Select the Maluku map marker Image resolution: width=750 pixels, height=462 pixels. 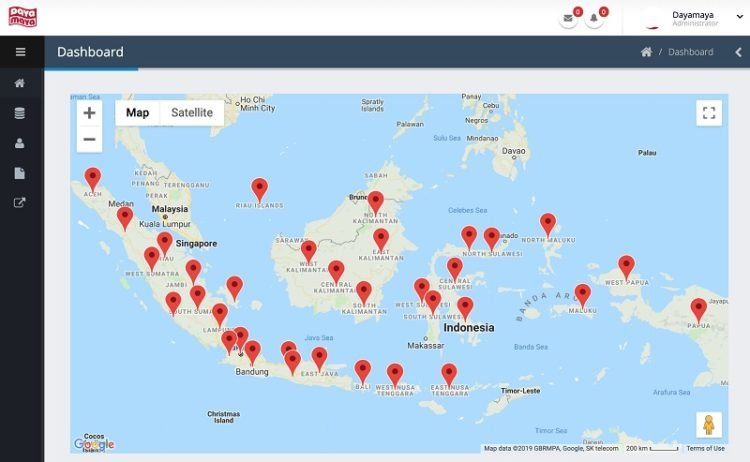pos(582,297)
